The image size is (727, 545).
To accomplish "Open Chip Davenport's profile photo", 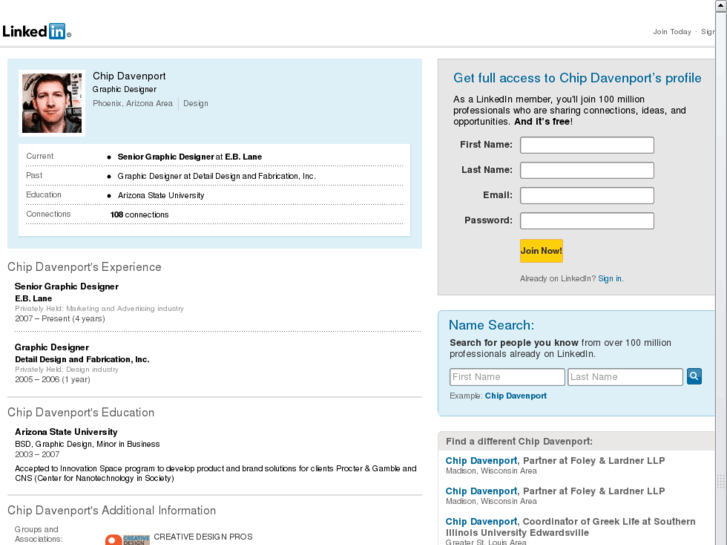I will pos(52,103).
